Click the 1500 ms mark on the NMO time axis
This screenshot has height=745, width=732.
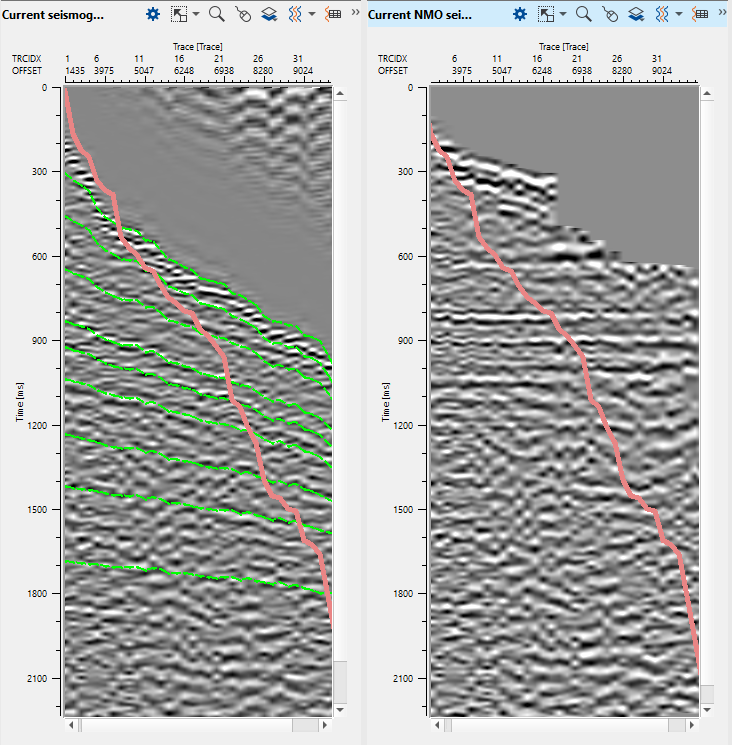tap(400, 509)
